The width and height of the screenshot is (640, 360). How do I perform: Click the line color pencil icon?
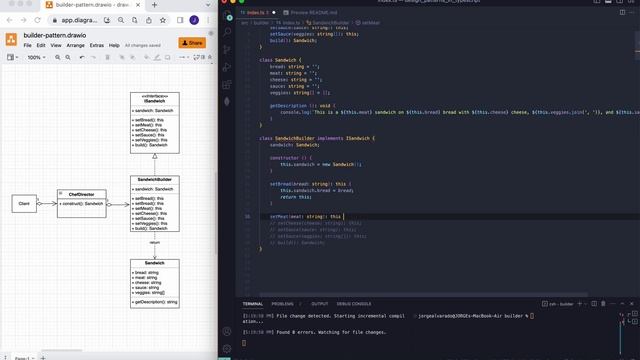(157, 58)
